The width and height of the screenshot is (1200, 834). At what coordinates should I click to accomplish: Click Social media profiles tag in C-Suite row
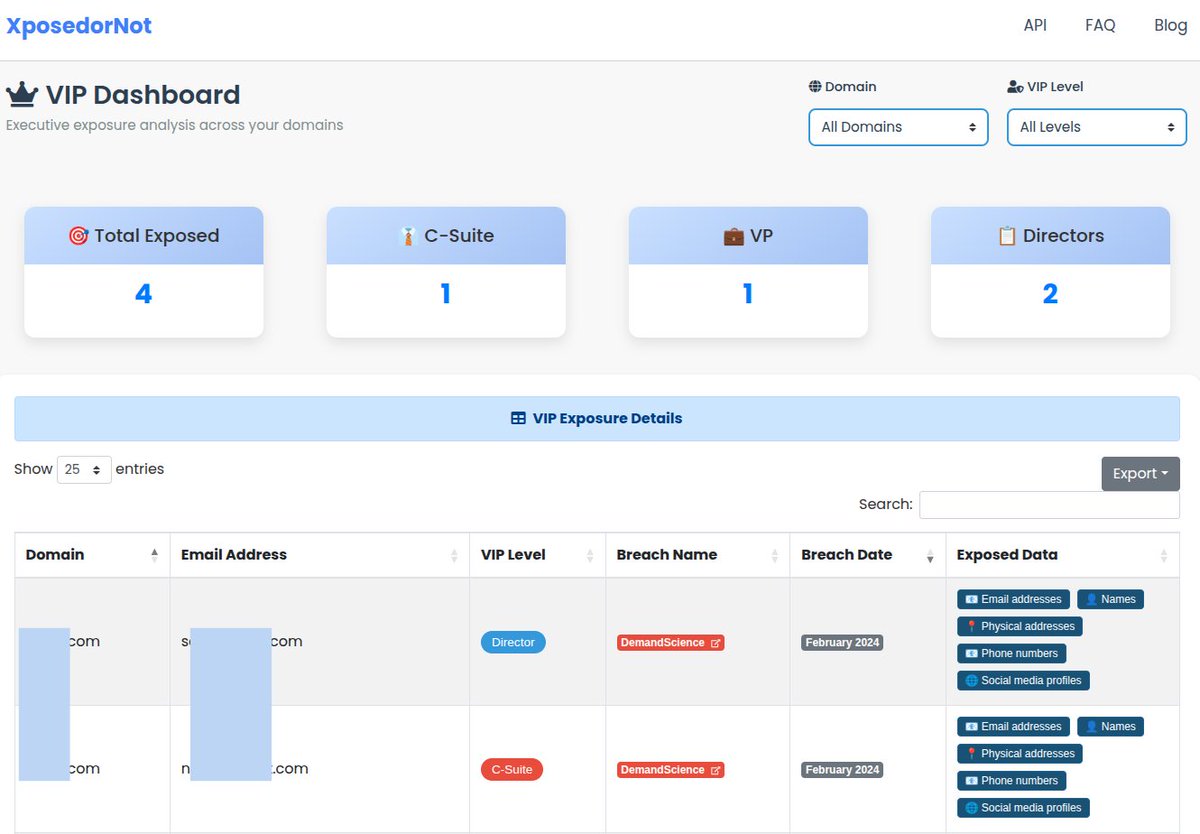coord(1023,807)
